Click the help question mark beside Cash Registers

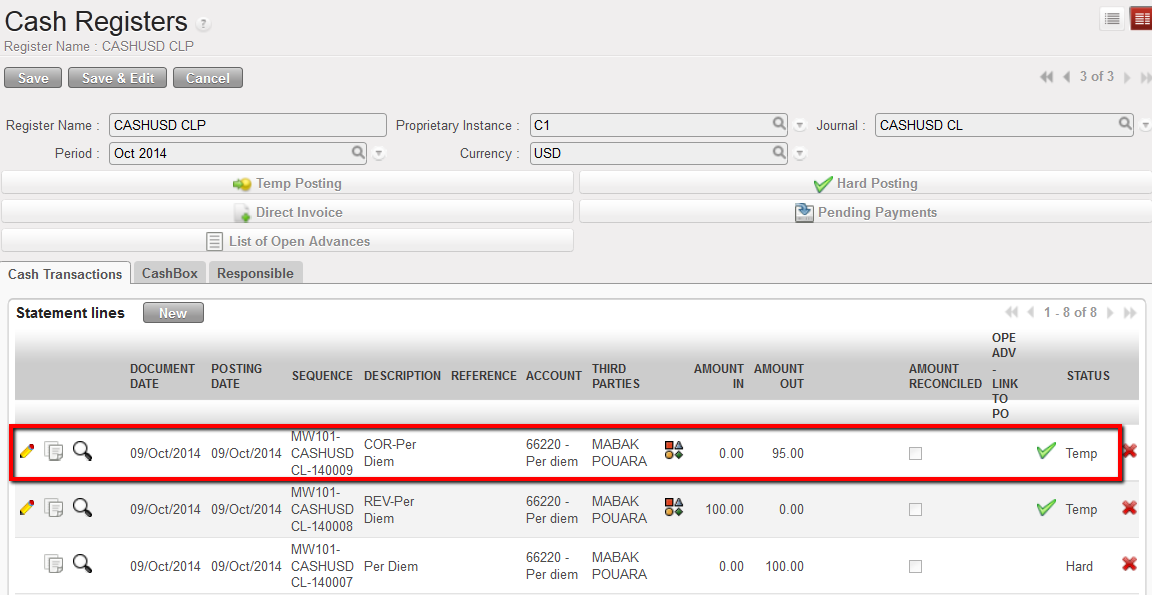coord(204,24)
